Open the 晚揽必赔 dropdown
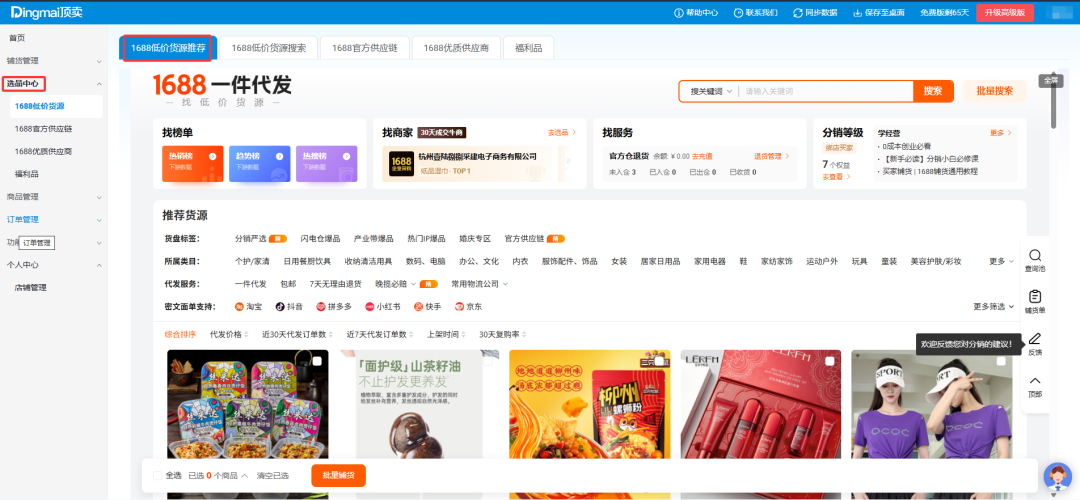Image resolution: width=1080 pixels, height=500 pixels. pos(396,284)
